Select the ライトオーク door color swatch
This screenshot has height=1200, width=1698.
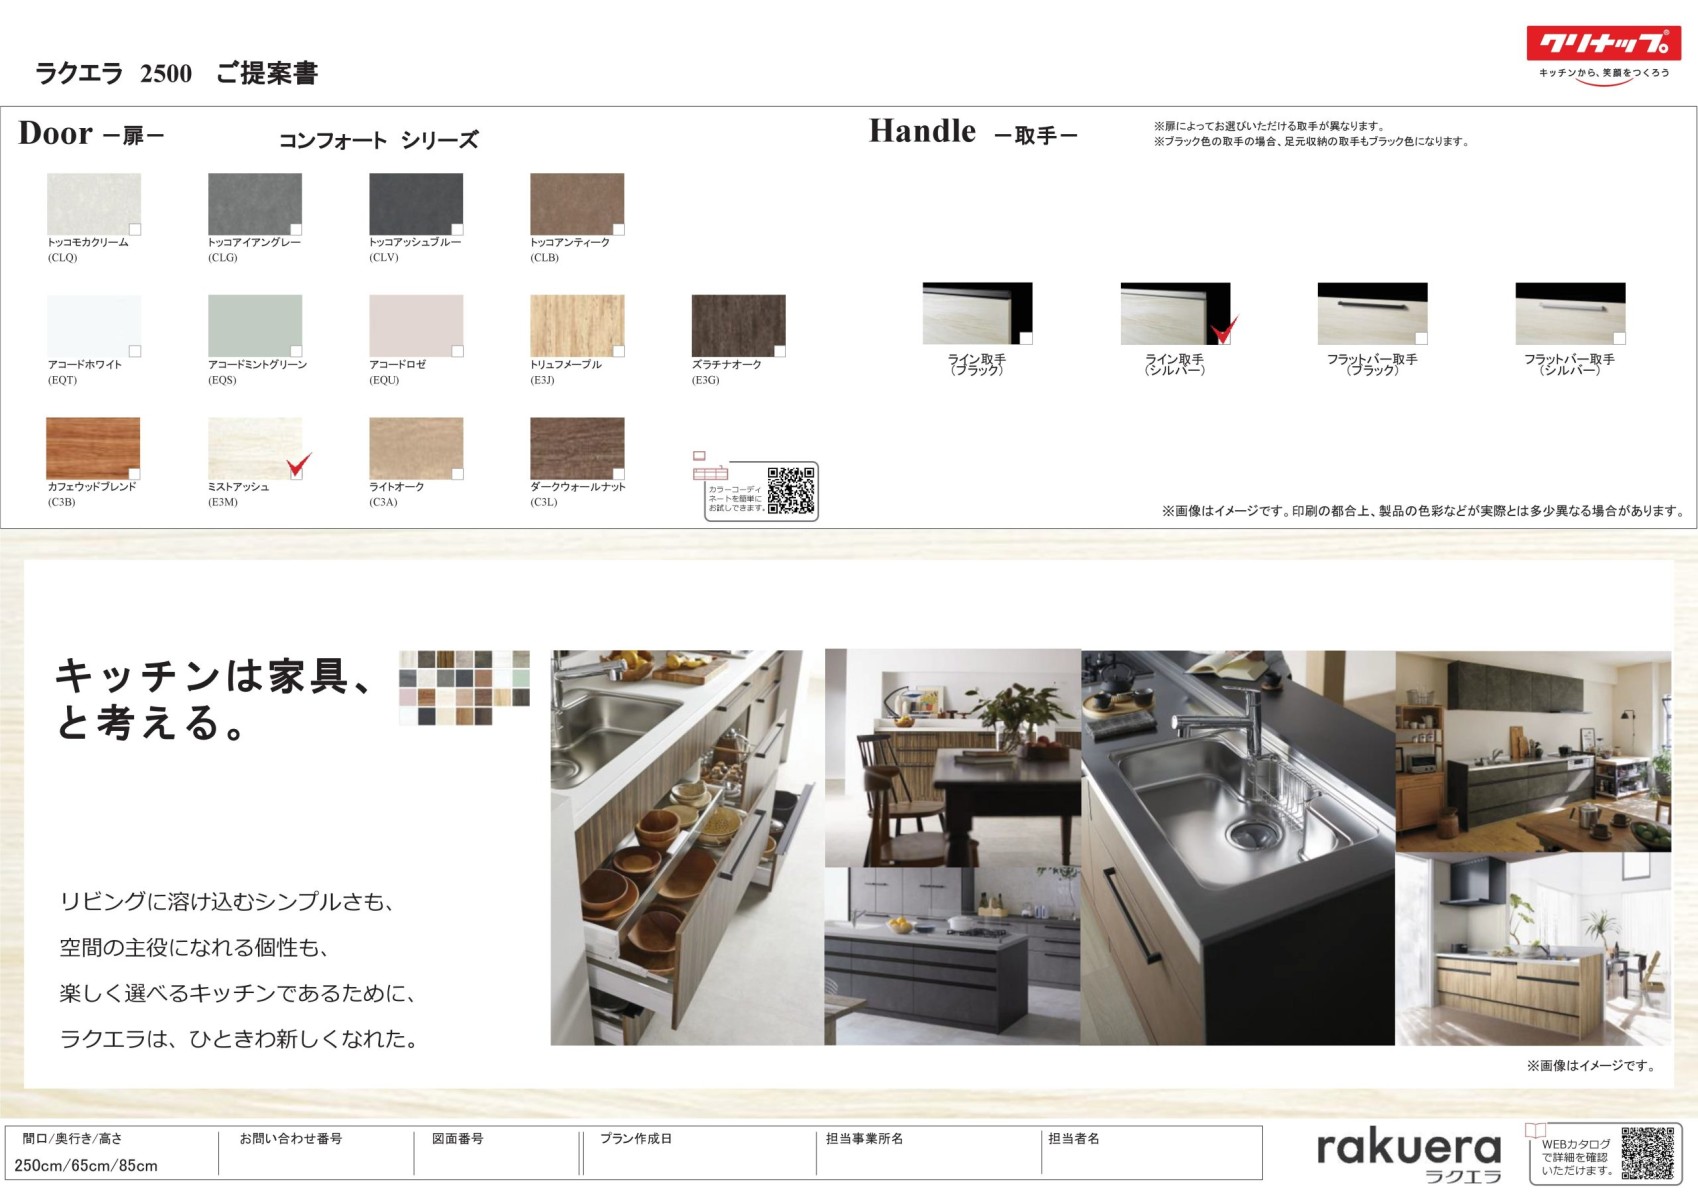pyautogui.click(x=416, y=448)
